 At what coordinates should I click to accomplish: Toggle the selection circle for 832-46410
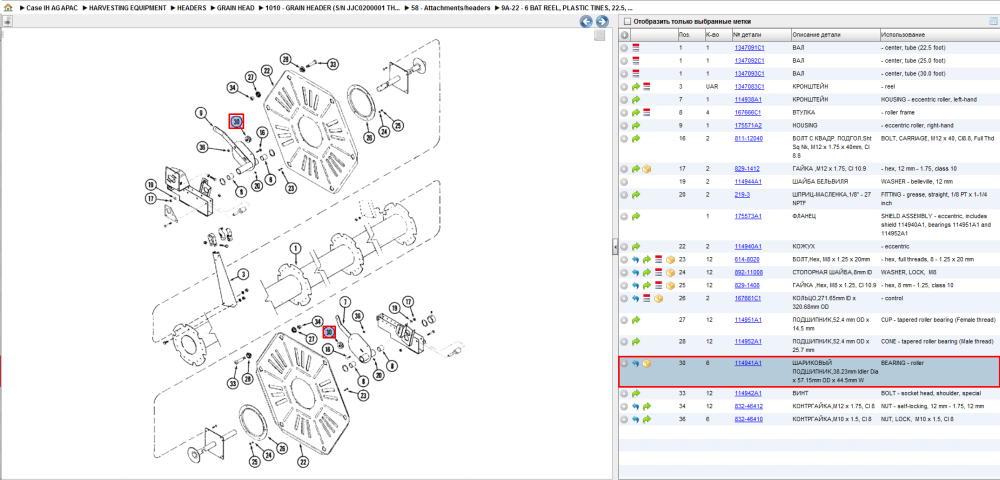coord(624,419)
